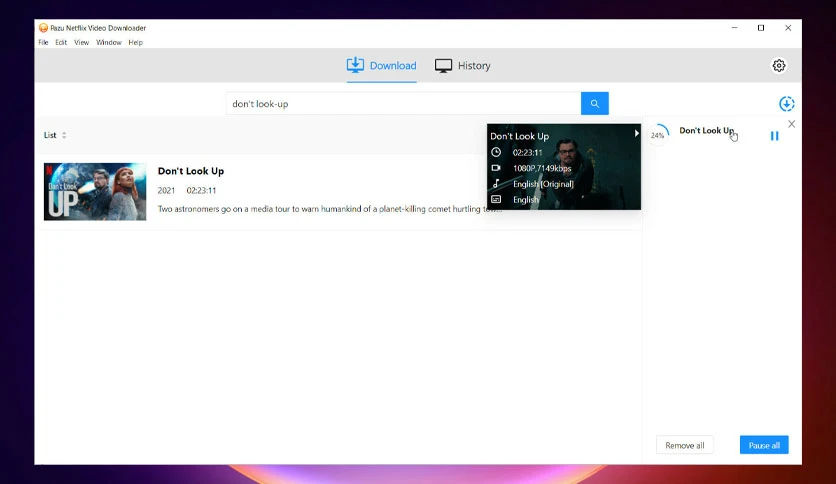This screenshot has width=836, height=484.
Task: Click the video quality camera icon
Action: click(x=496, y=168)
